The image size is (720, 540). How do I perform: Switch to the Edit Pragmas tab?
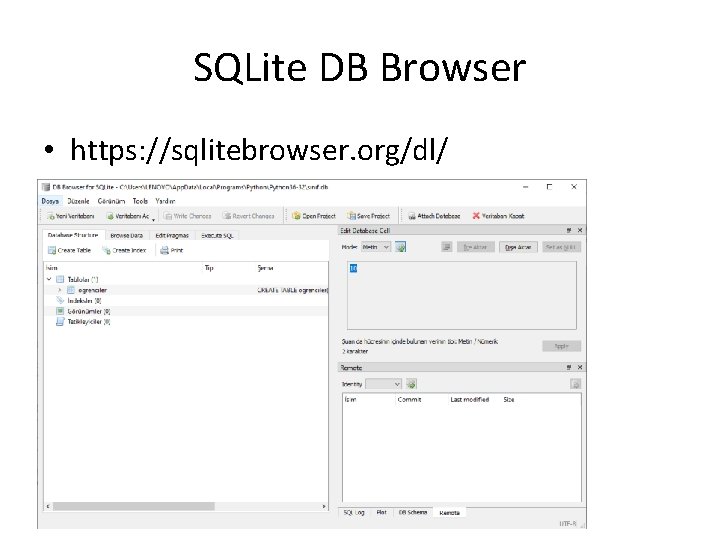[172, 236]
